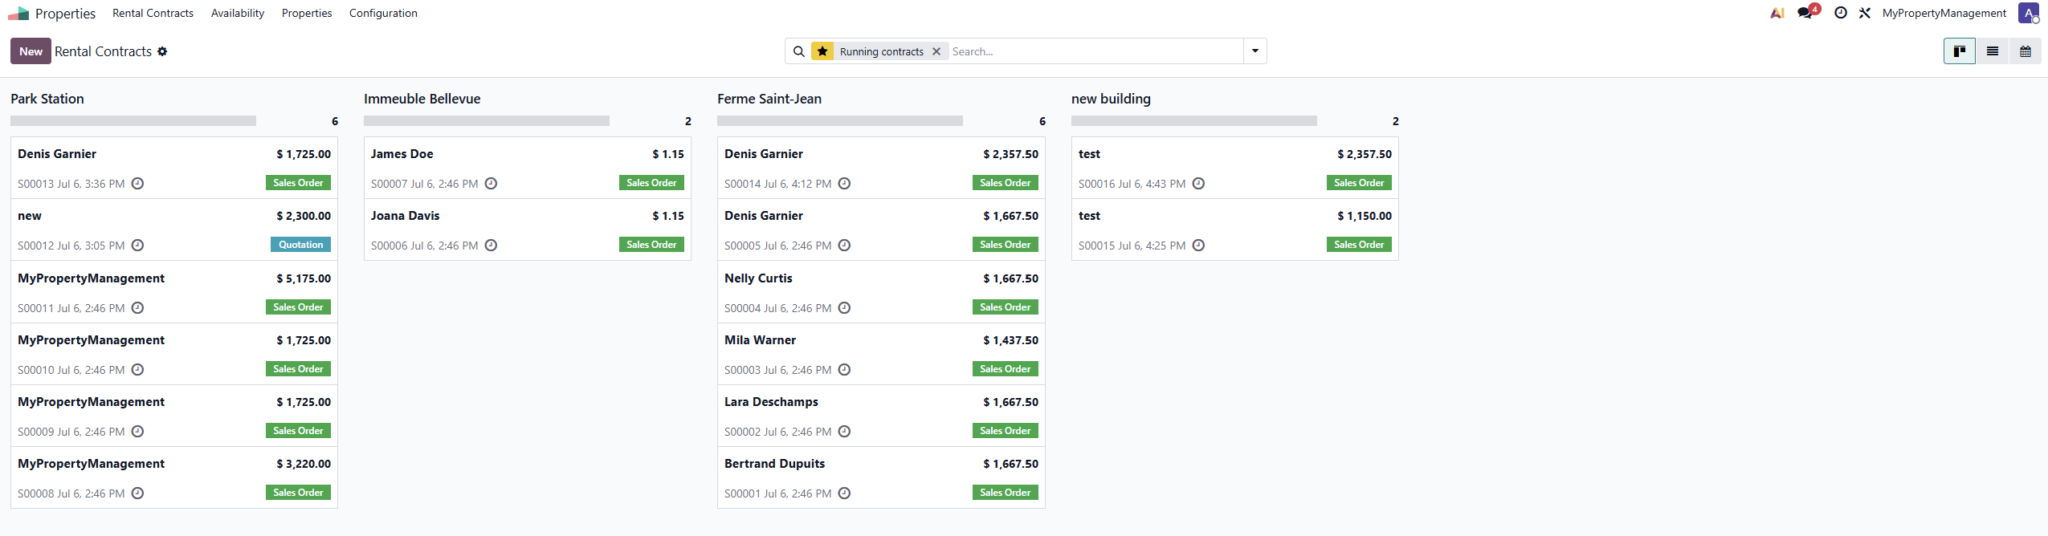Open the AI assistant icon in top bar
This screenshot has width=2048, height=536.
tap(1777, 13)
